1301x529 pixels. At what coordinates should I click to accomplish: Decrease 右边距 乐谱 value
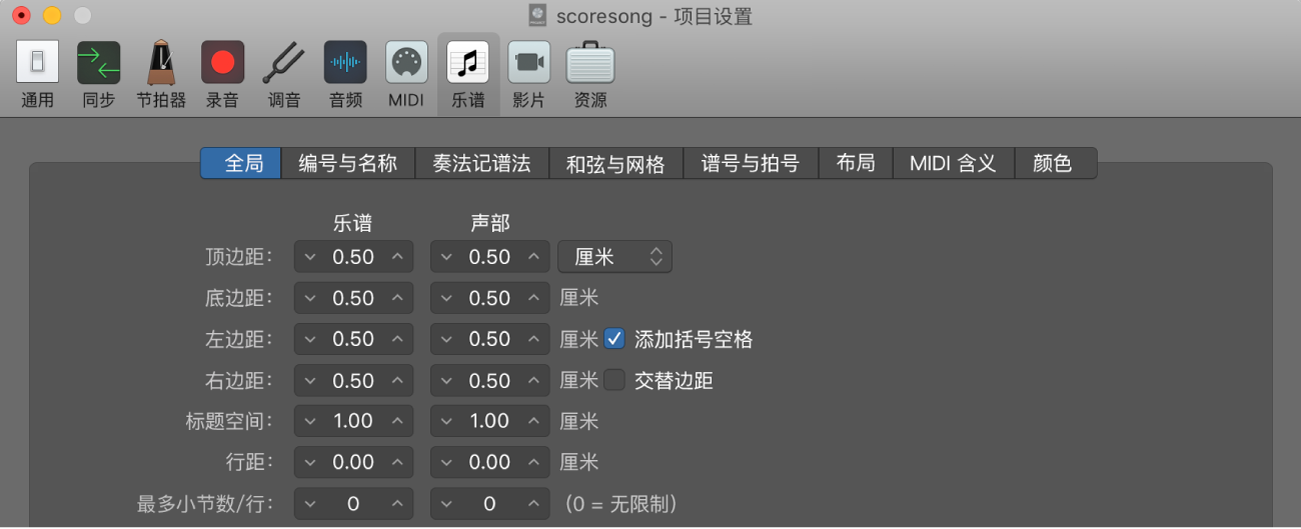(x=309, y=380)
